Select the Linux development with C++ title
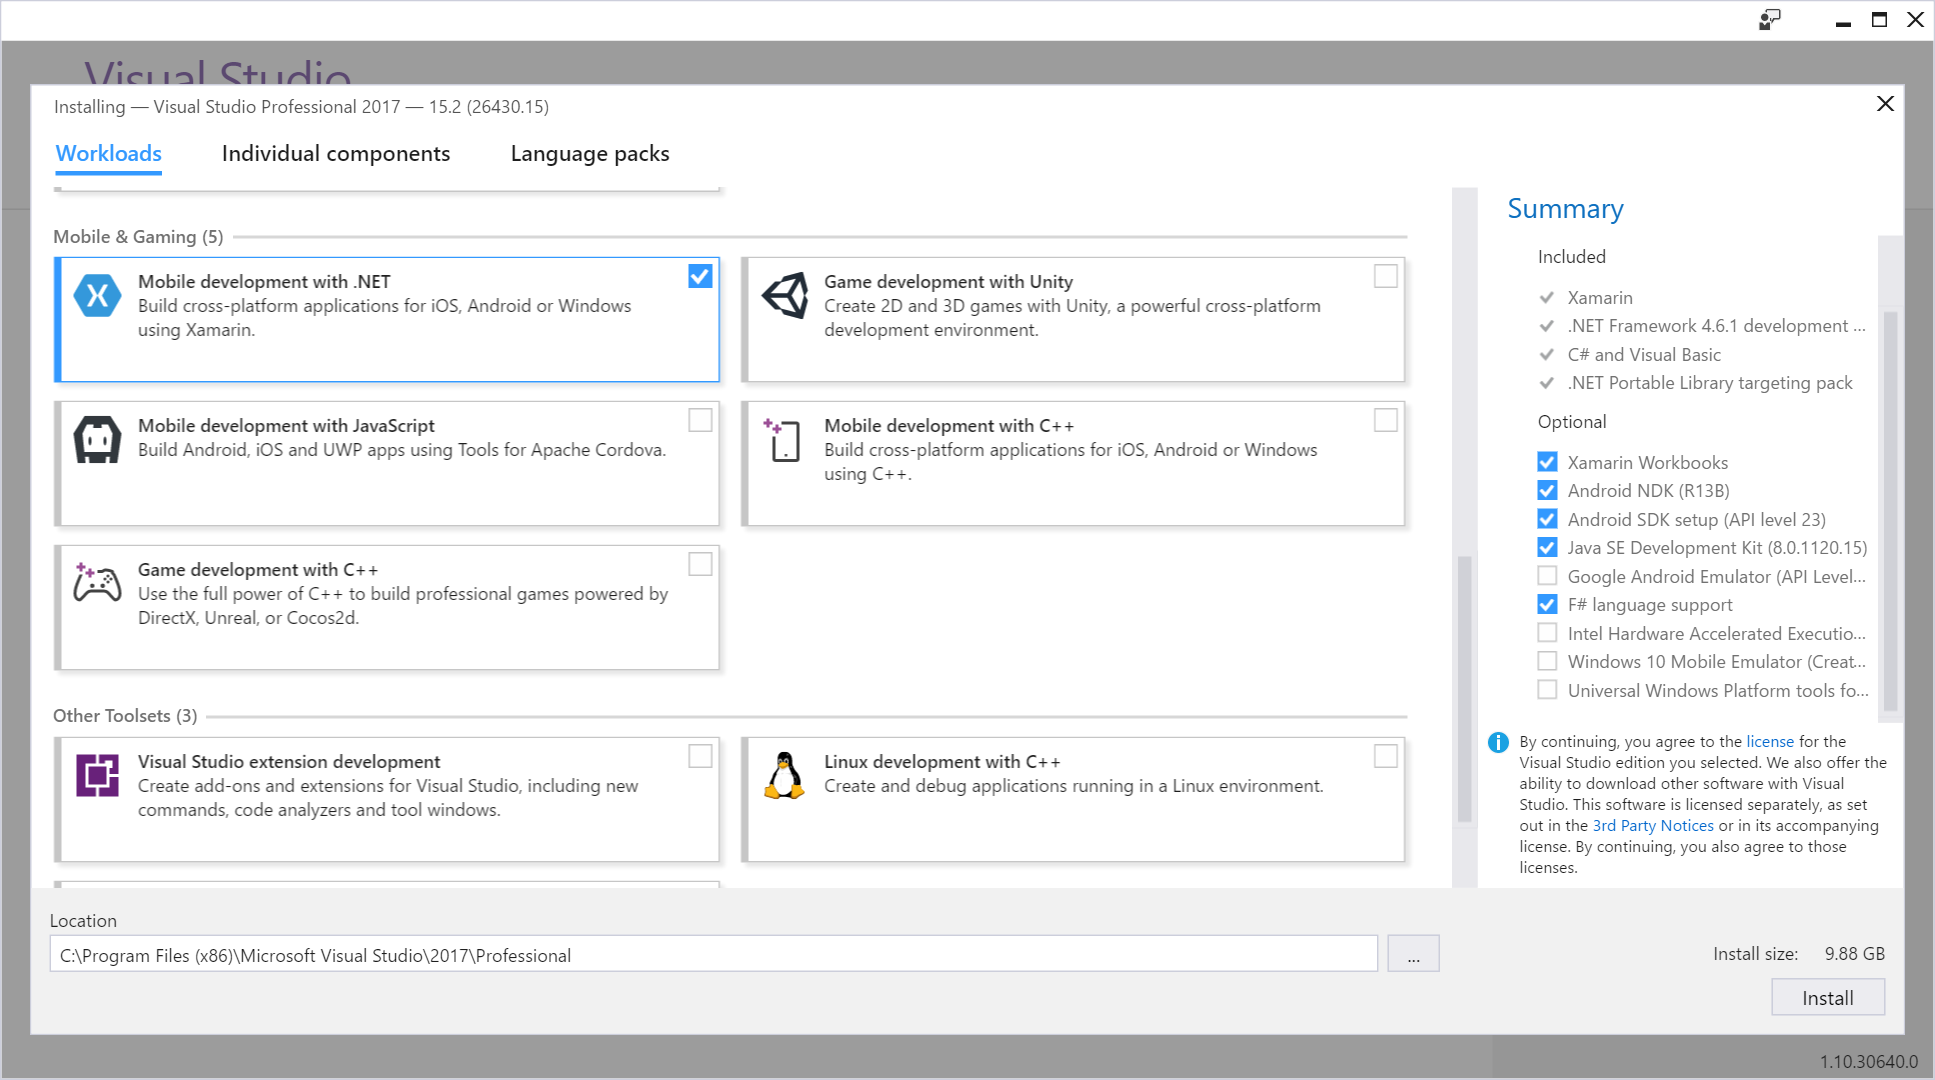Screen dimensions: 1935x1080 [x=942, y=762]
